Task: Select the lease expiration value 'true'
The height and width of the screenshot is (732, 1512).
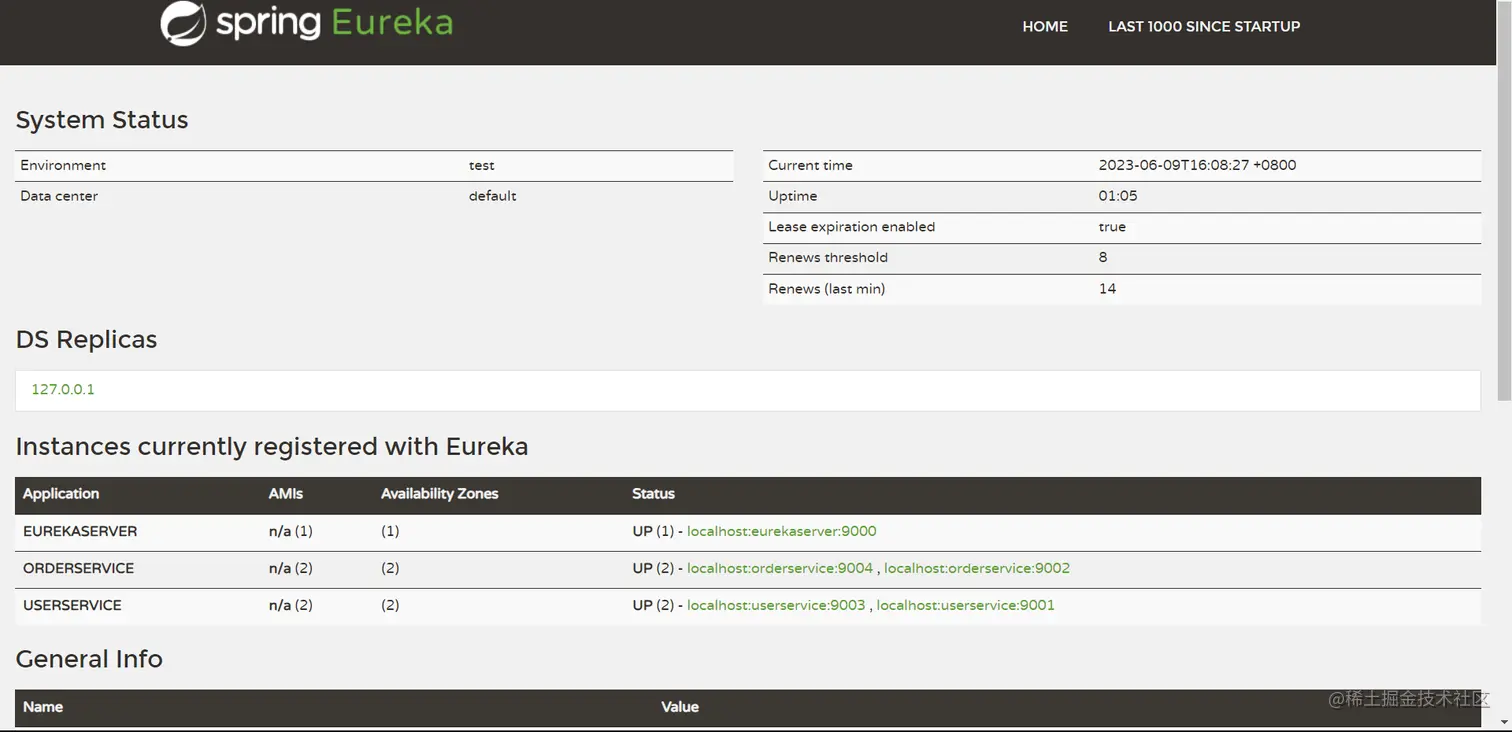Action: pyautogui.click(x=1112, y=227)
